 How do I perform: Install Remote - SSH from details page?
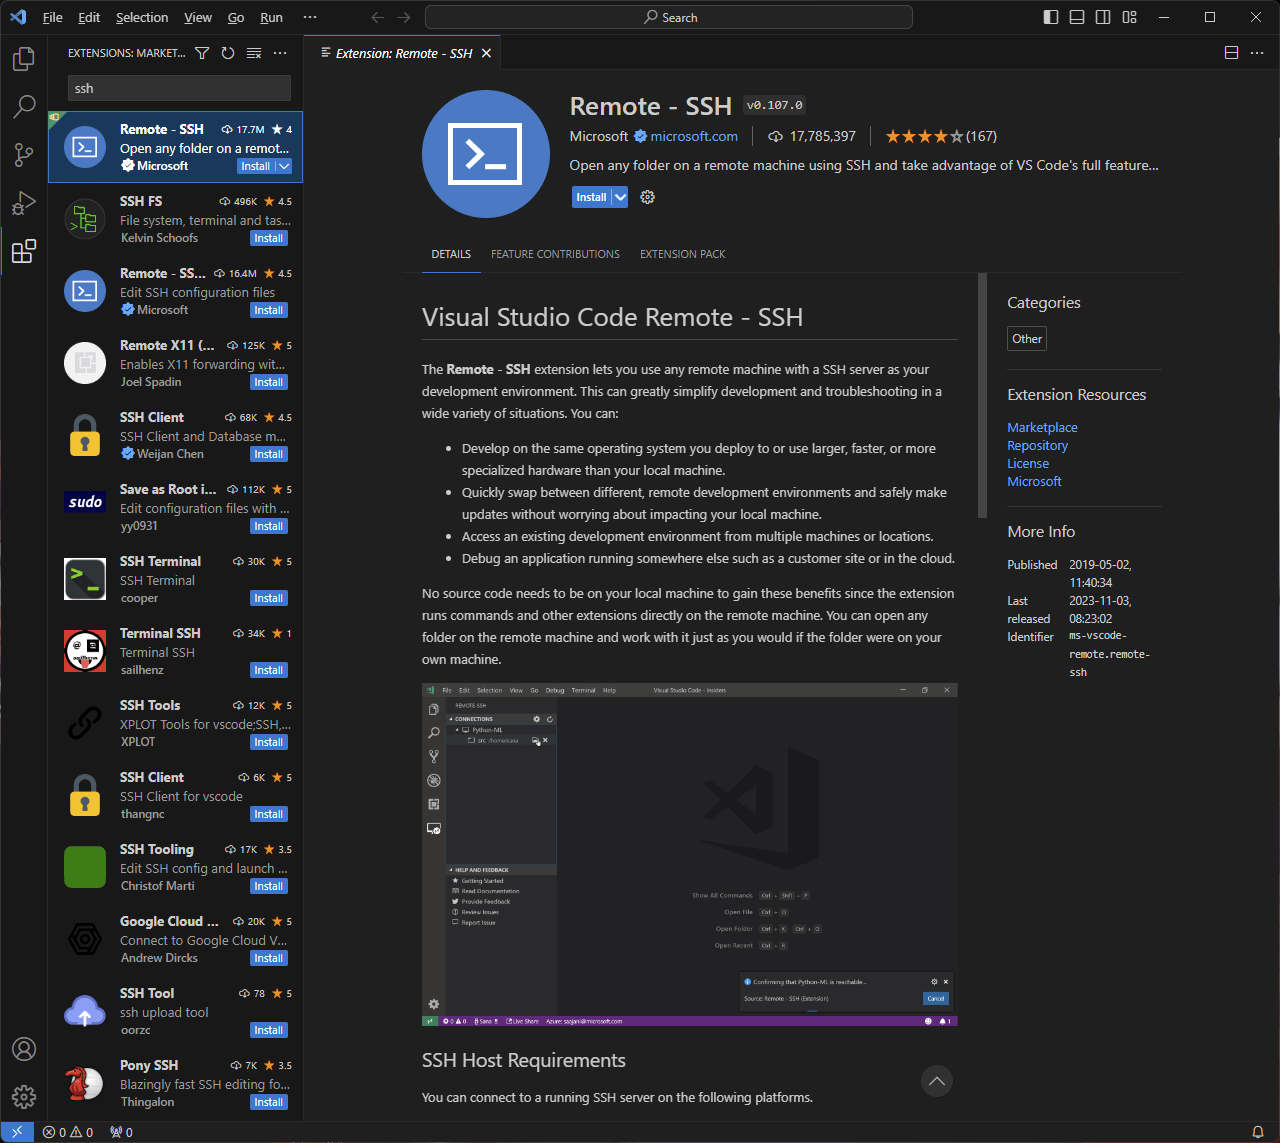(x=591, y=197)
